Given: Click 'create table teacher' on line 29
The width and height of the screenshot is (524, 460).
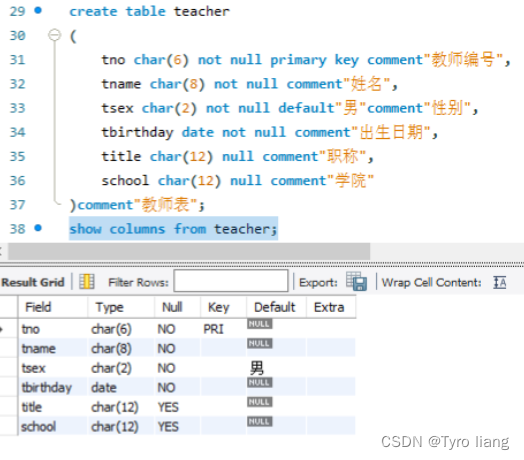Looking at the screenshot, I should [149, 11].
